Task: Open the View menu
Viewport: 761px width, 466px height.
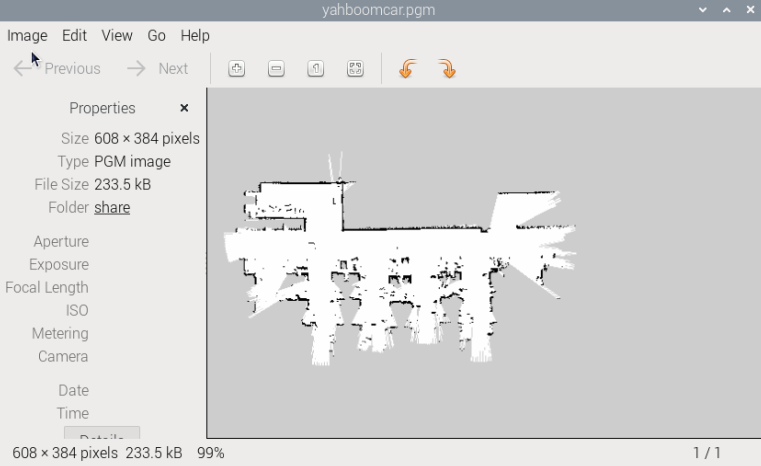Action: click(x=117, y=35)
